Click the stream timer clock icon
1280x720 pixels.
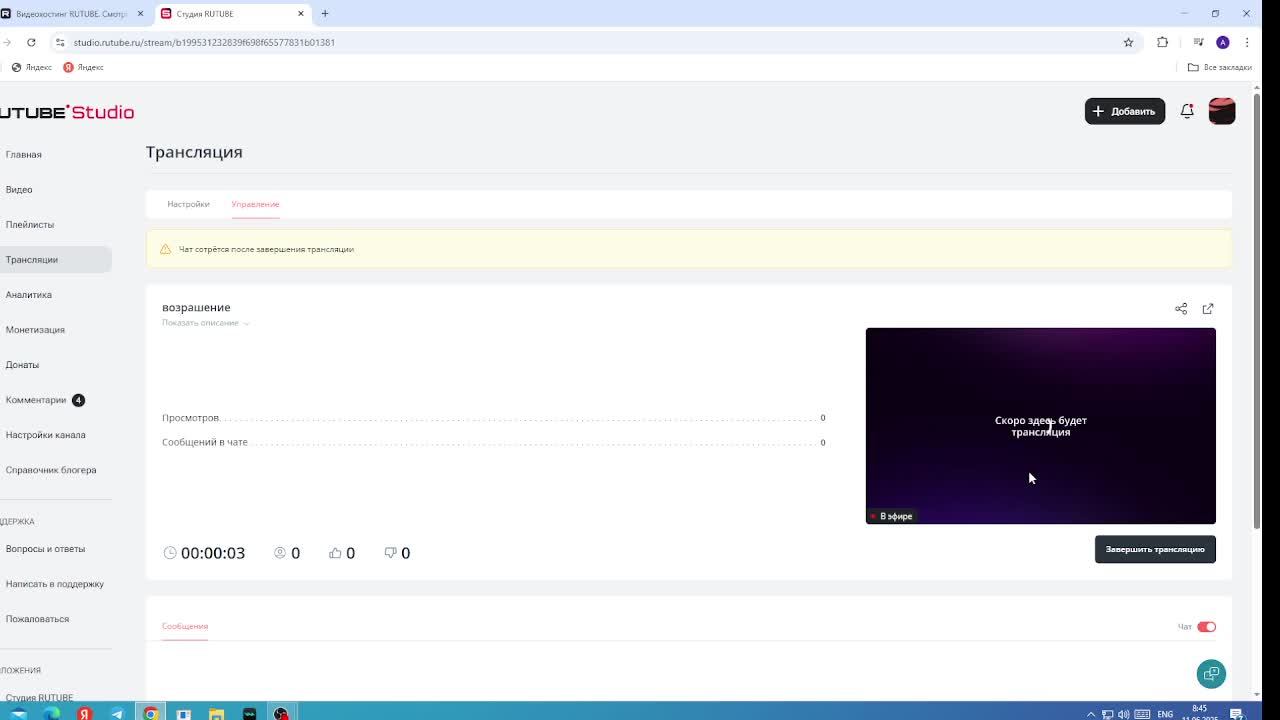tap(170, 553)
